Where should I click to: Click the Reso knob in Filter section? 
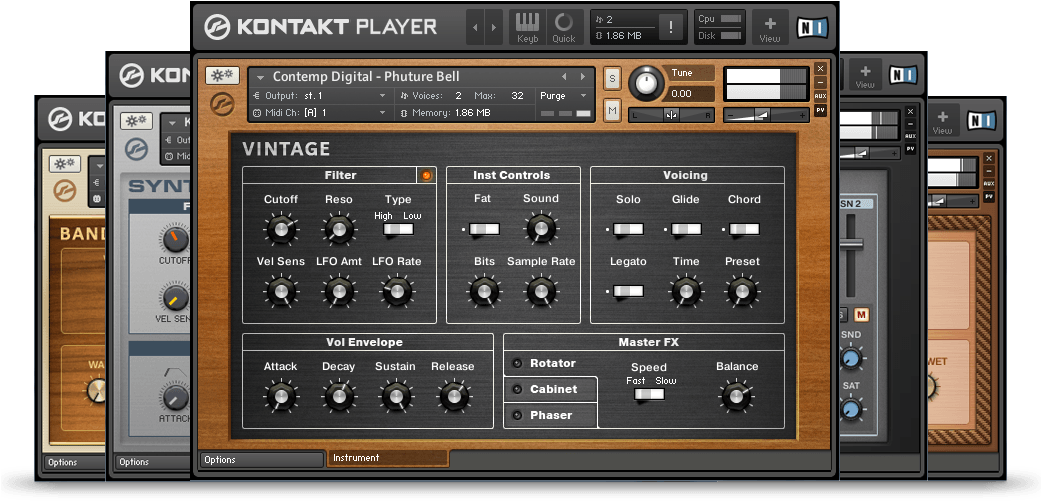tap(339, 229)
